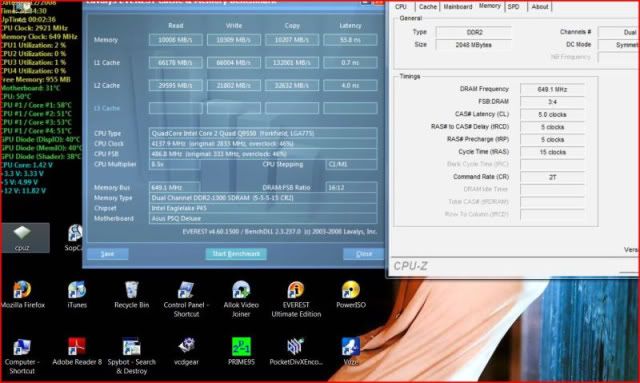This screenshot has width=640, height=383.
Task: Click the L2 Cache Read value
Action: click(x=176, y=86)
